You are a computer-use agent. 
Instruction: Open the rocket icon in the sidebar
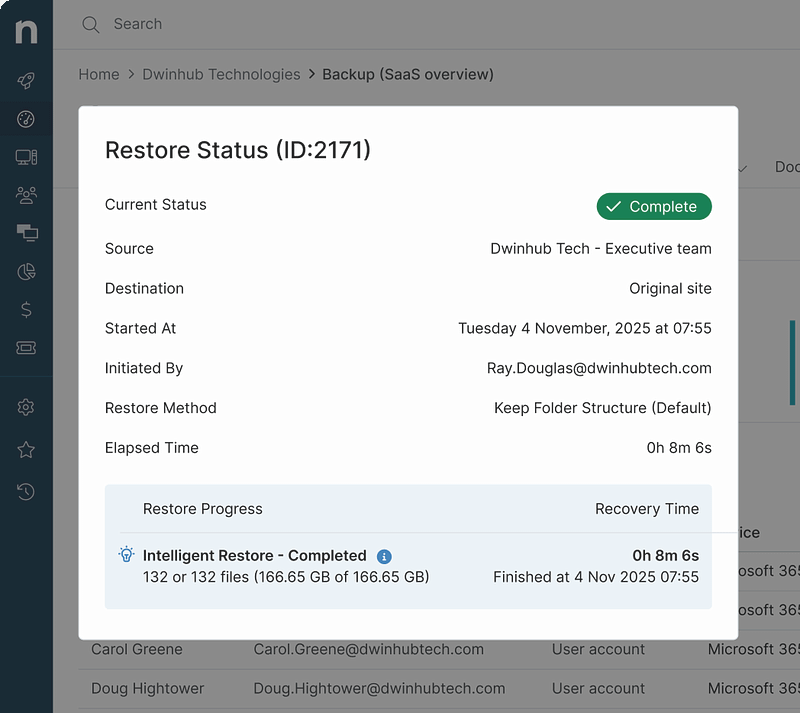pos(26,82)
